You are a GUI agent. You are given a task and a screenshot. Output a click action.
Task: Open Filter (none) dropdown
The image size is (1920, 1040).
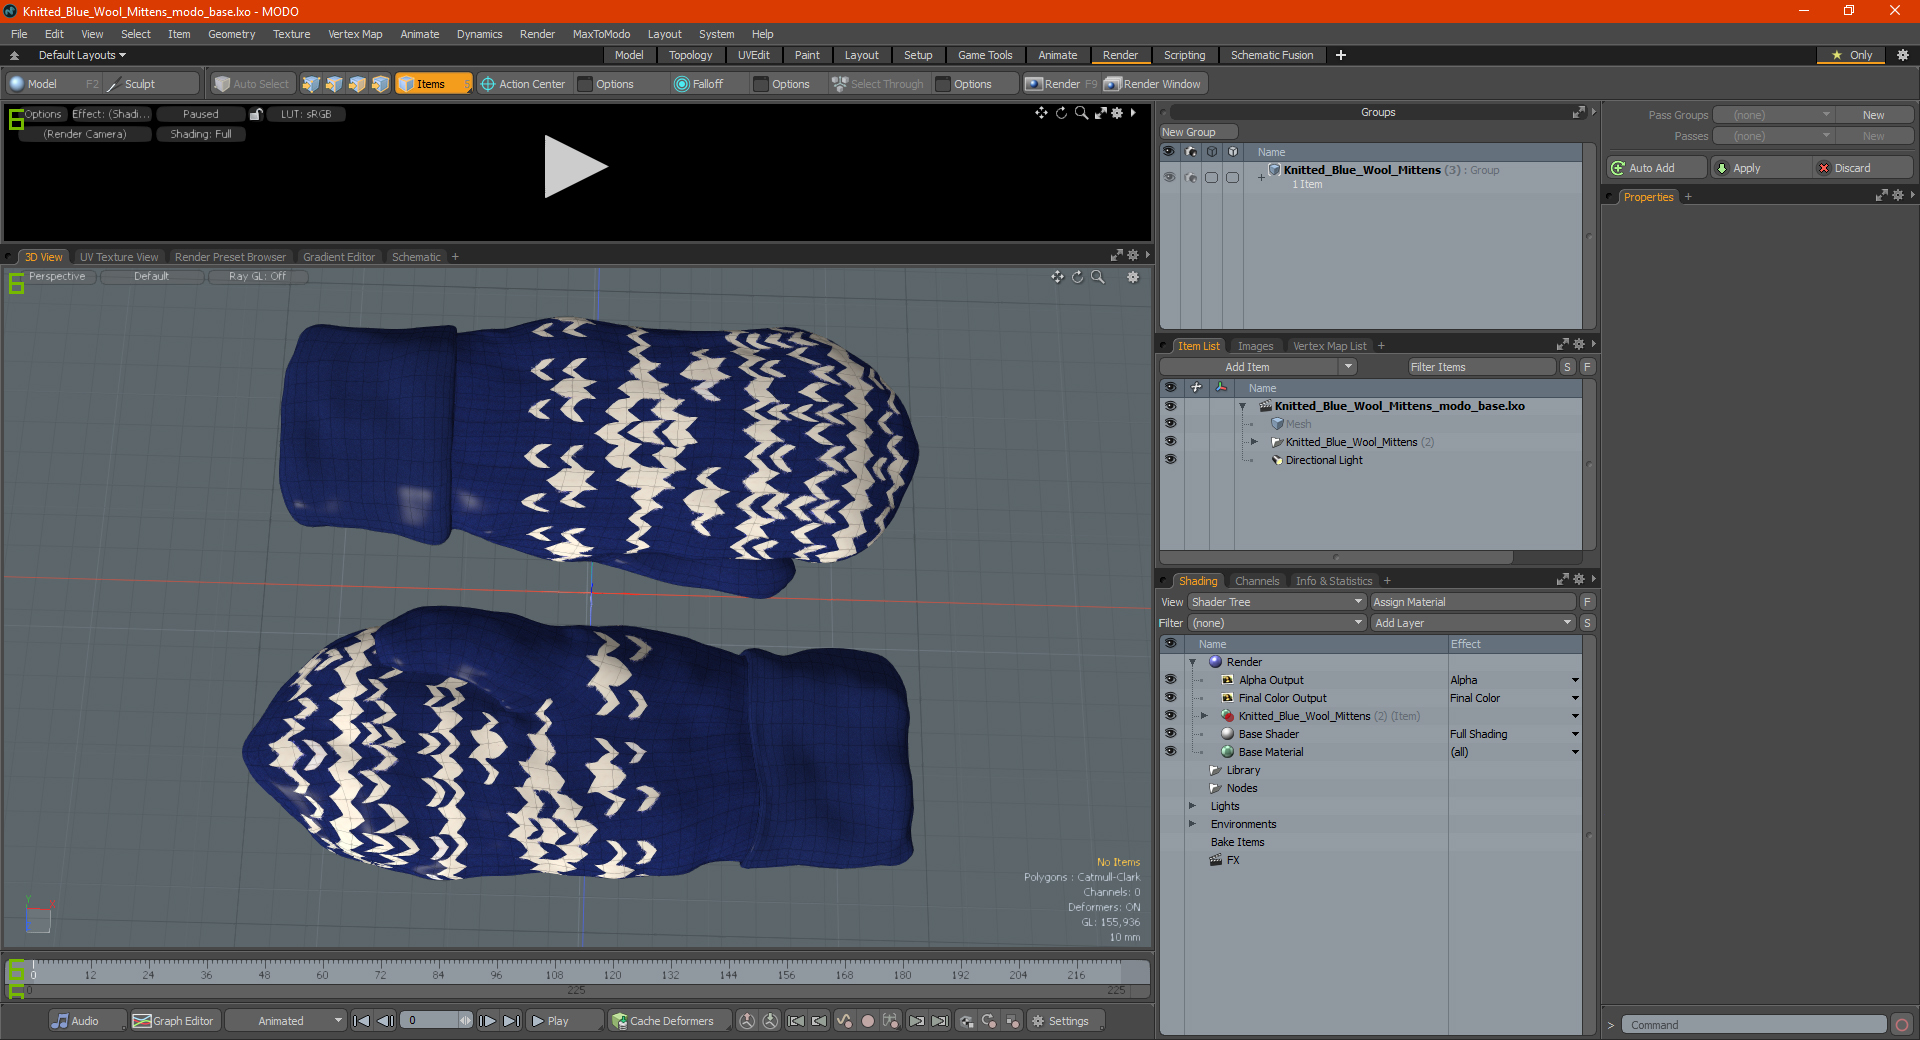click(1277, 623)
